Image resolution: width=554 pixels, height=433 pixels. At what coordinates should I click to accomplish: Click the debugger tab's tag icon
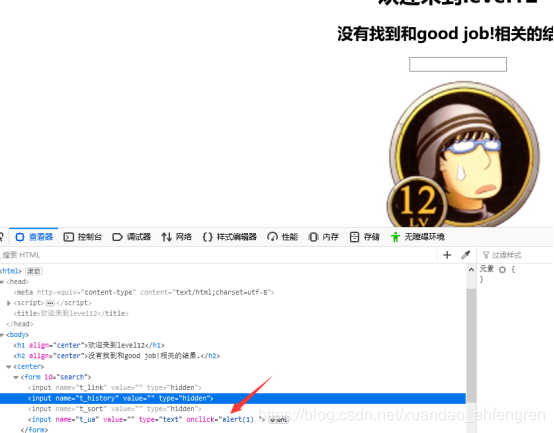pyautogui.click(x=117, y=237)
